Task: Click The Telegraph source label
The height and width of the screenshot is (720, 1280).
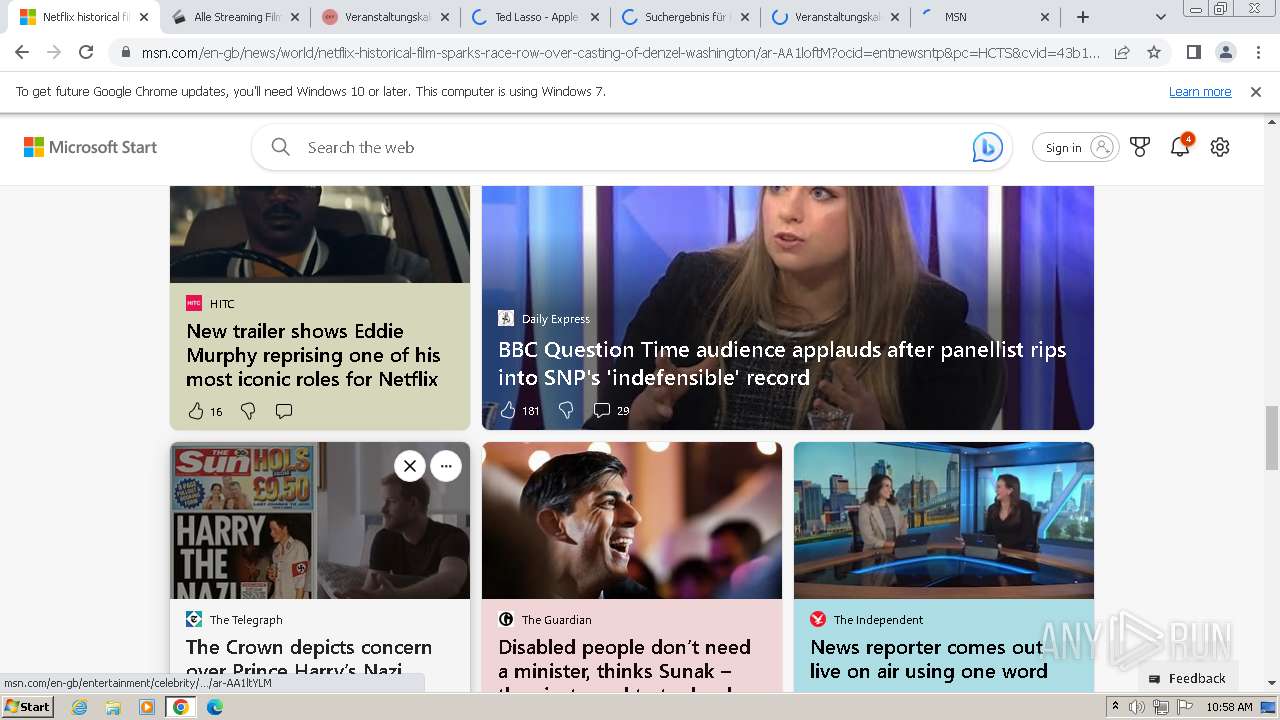Action: click(x=246, y=620)
